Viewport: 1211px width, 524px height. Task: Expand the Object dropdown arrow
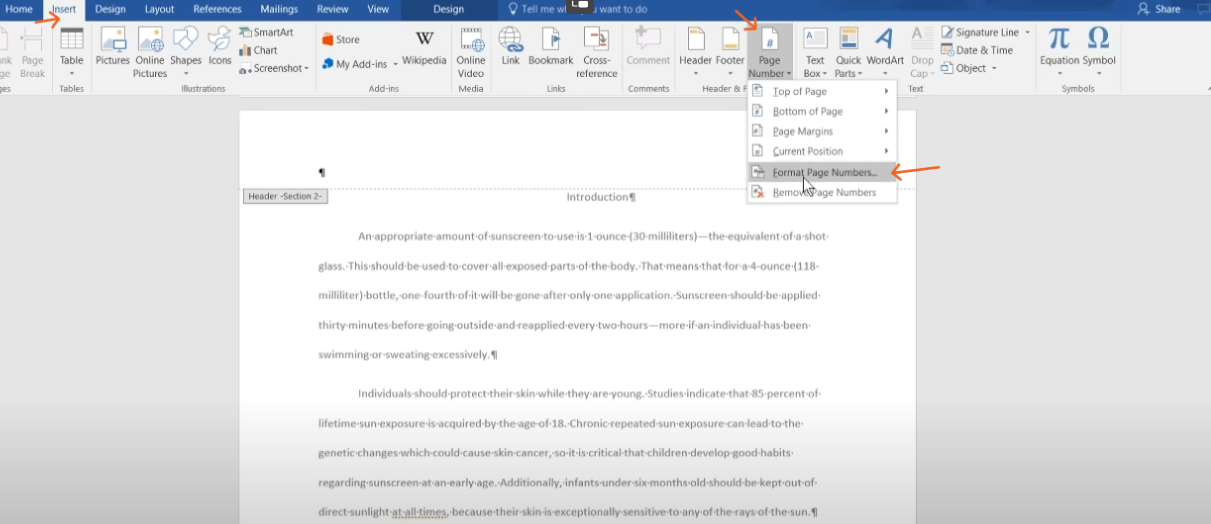click(992, 69)
